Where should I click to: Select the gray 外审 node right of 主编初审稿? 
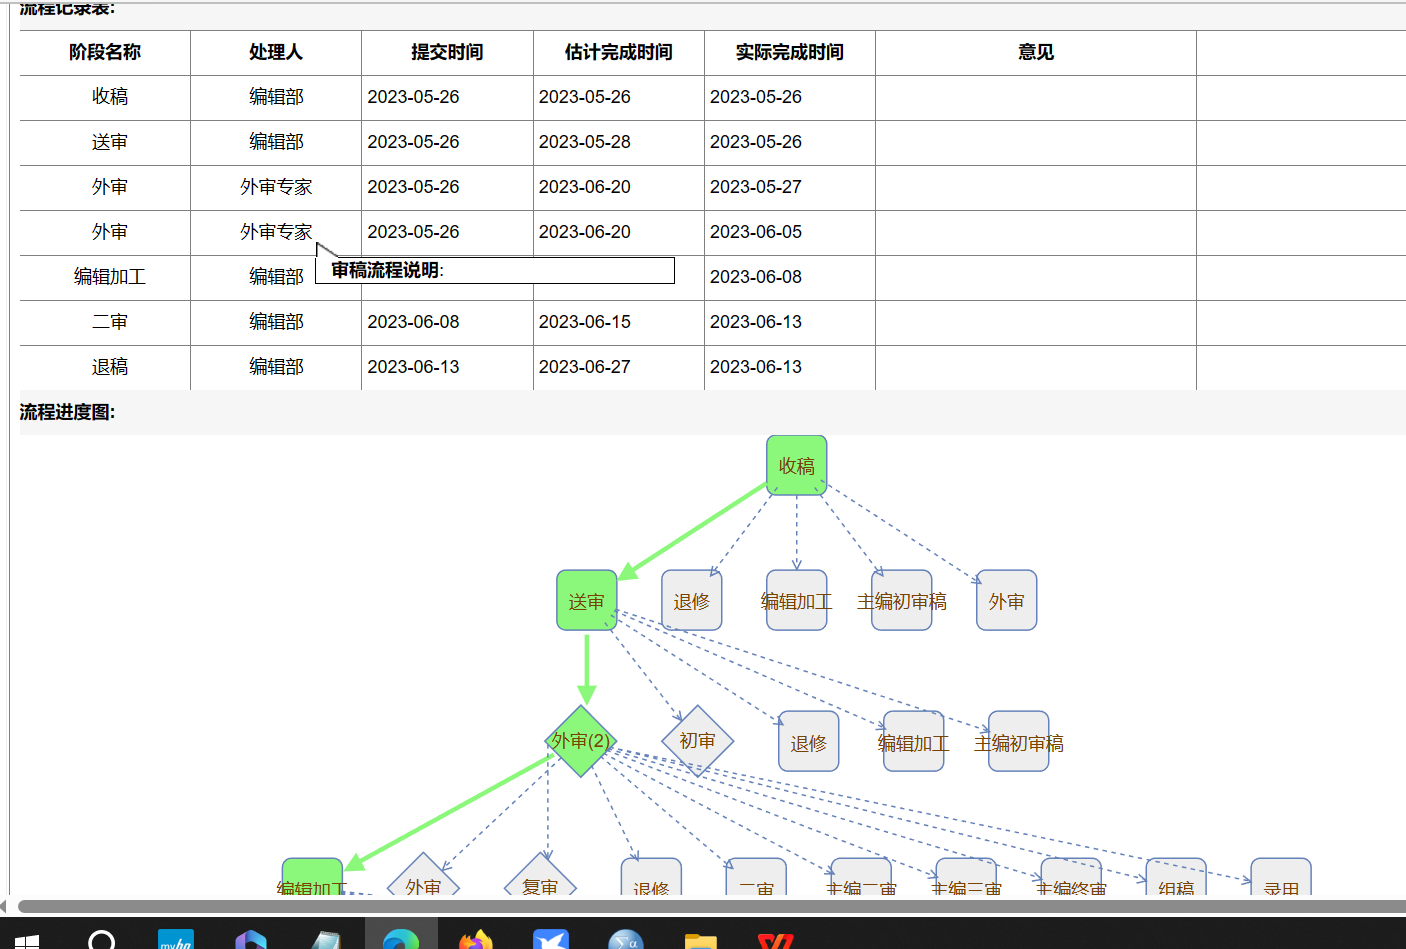pyautogui.click(x=1006, y=601)
